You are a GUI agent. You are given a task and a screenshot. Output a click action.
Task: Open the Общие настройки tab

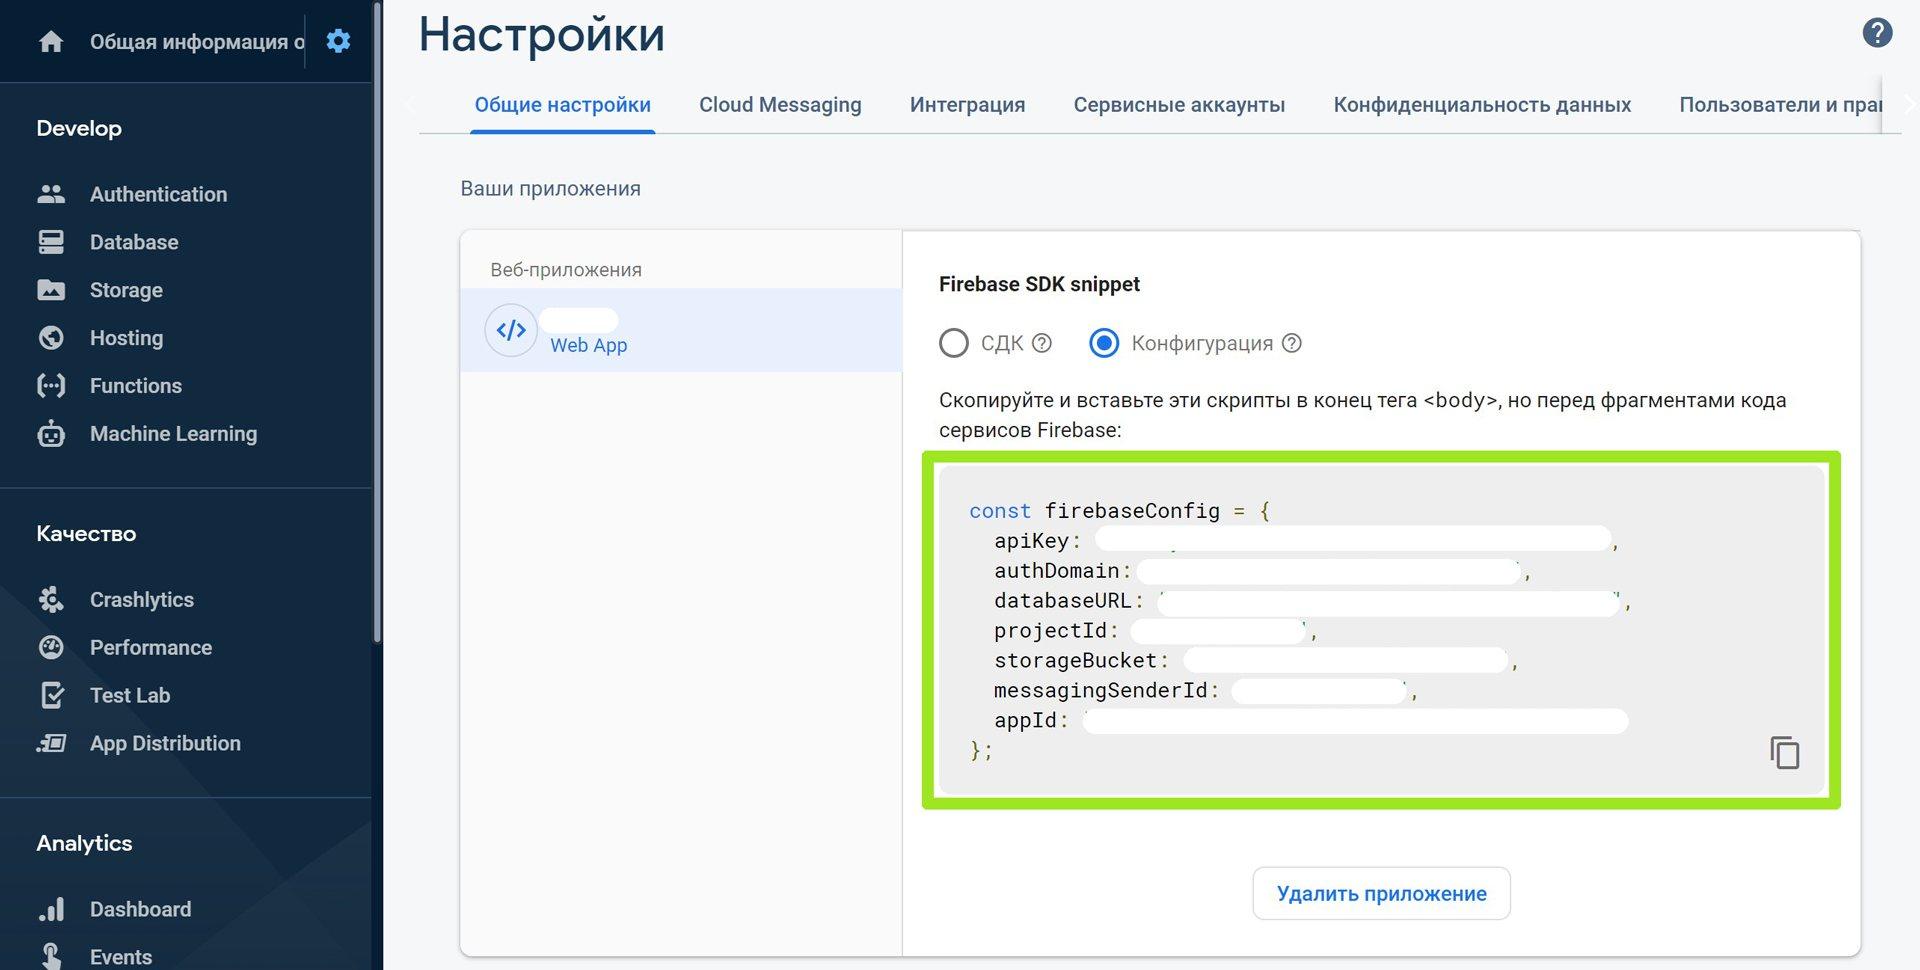pos(562,105)
